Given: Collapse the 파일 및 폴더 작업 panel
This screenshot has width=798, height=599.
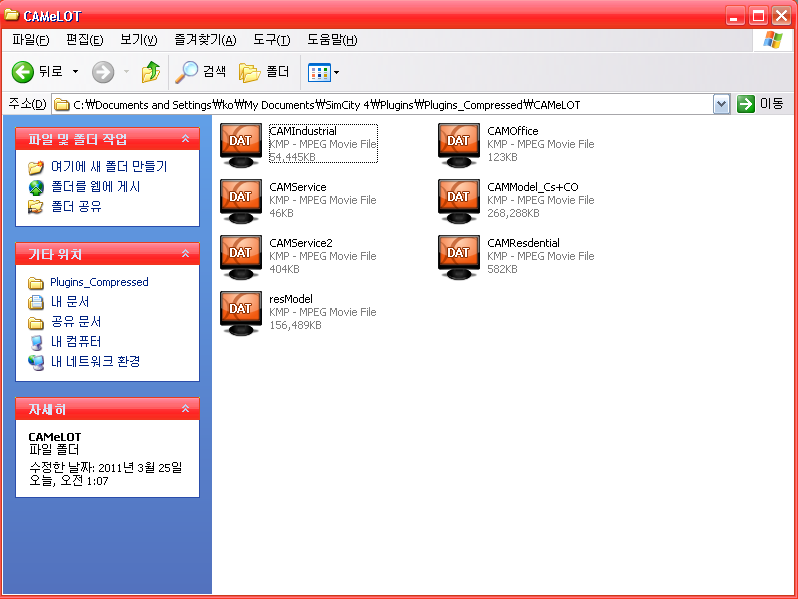Looking at the screenshot, I should pyautogui.click(x=185, y=138).
